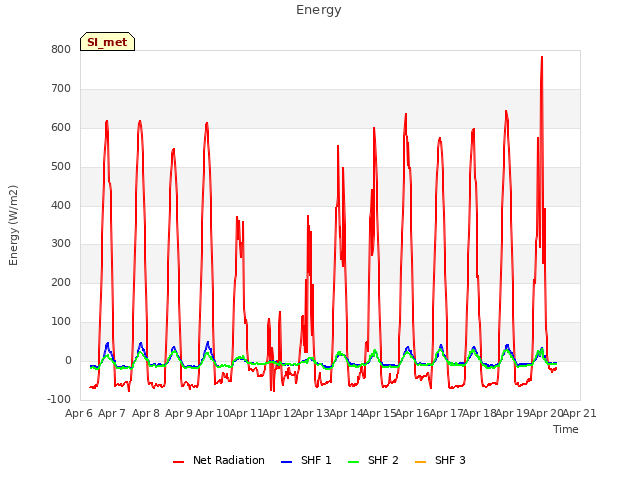Click the highest Net Radiation peak near Apr 20
640x480 pixels.
click(x=542, y=57)
